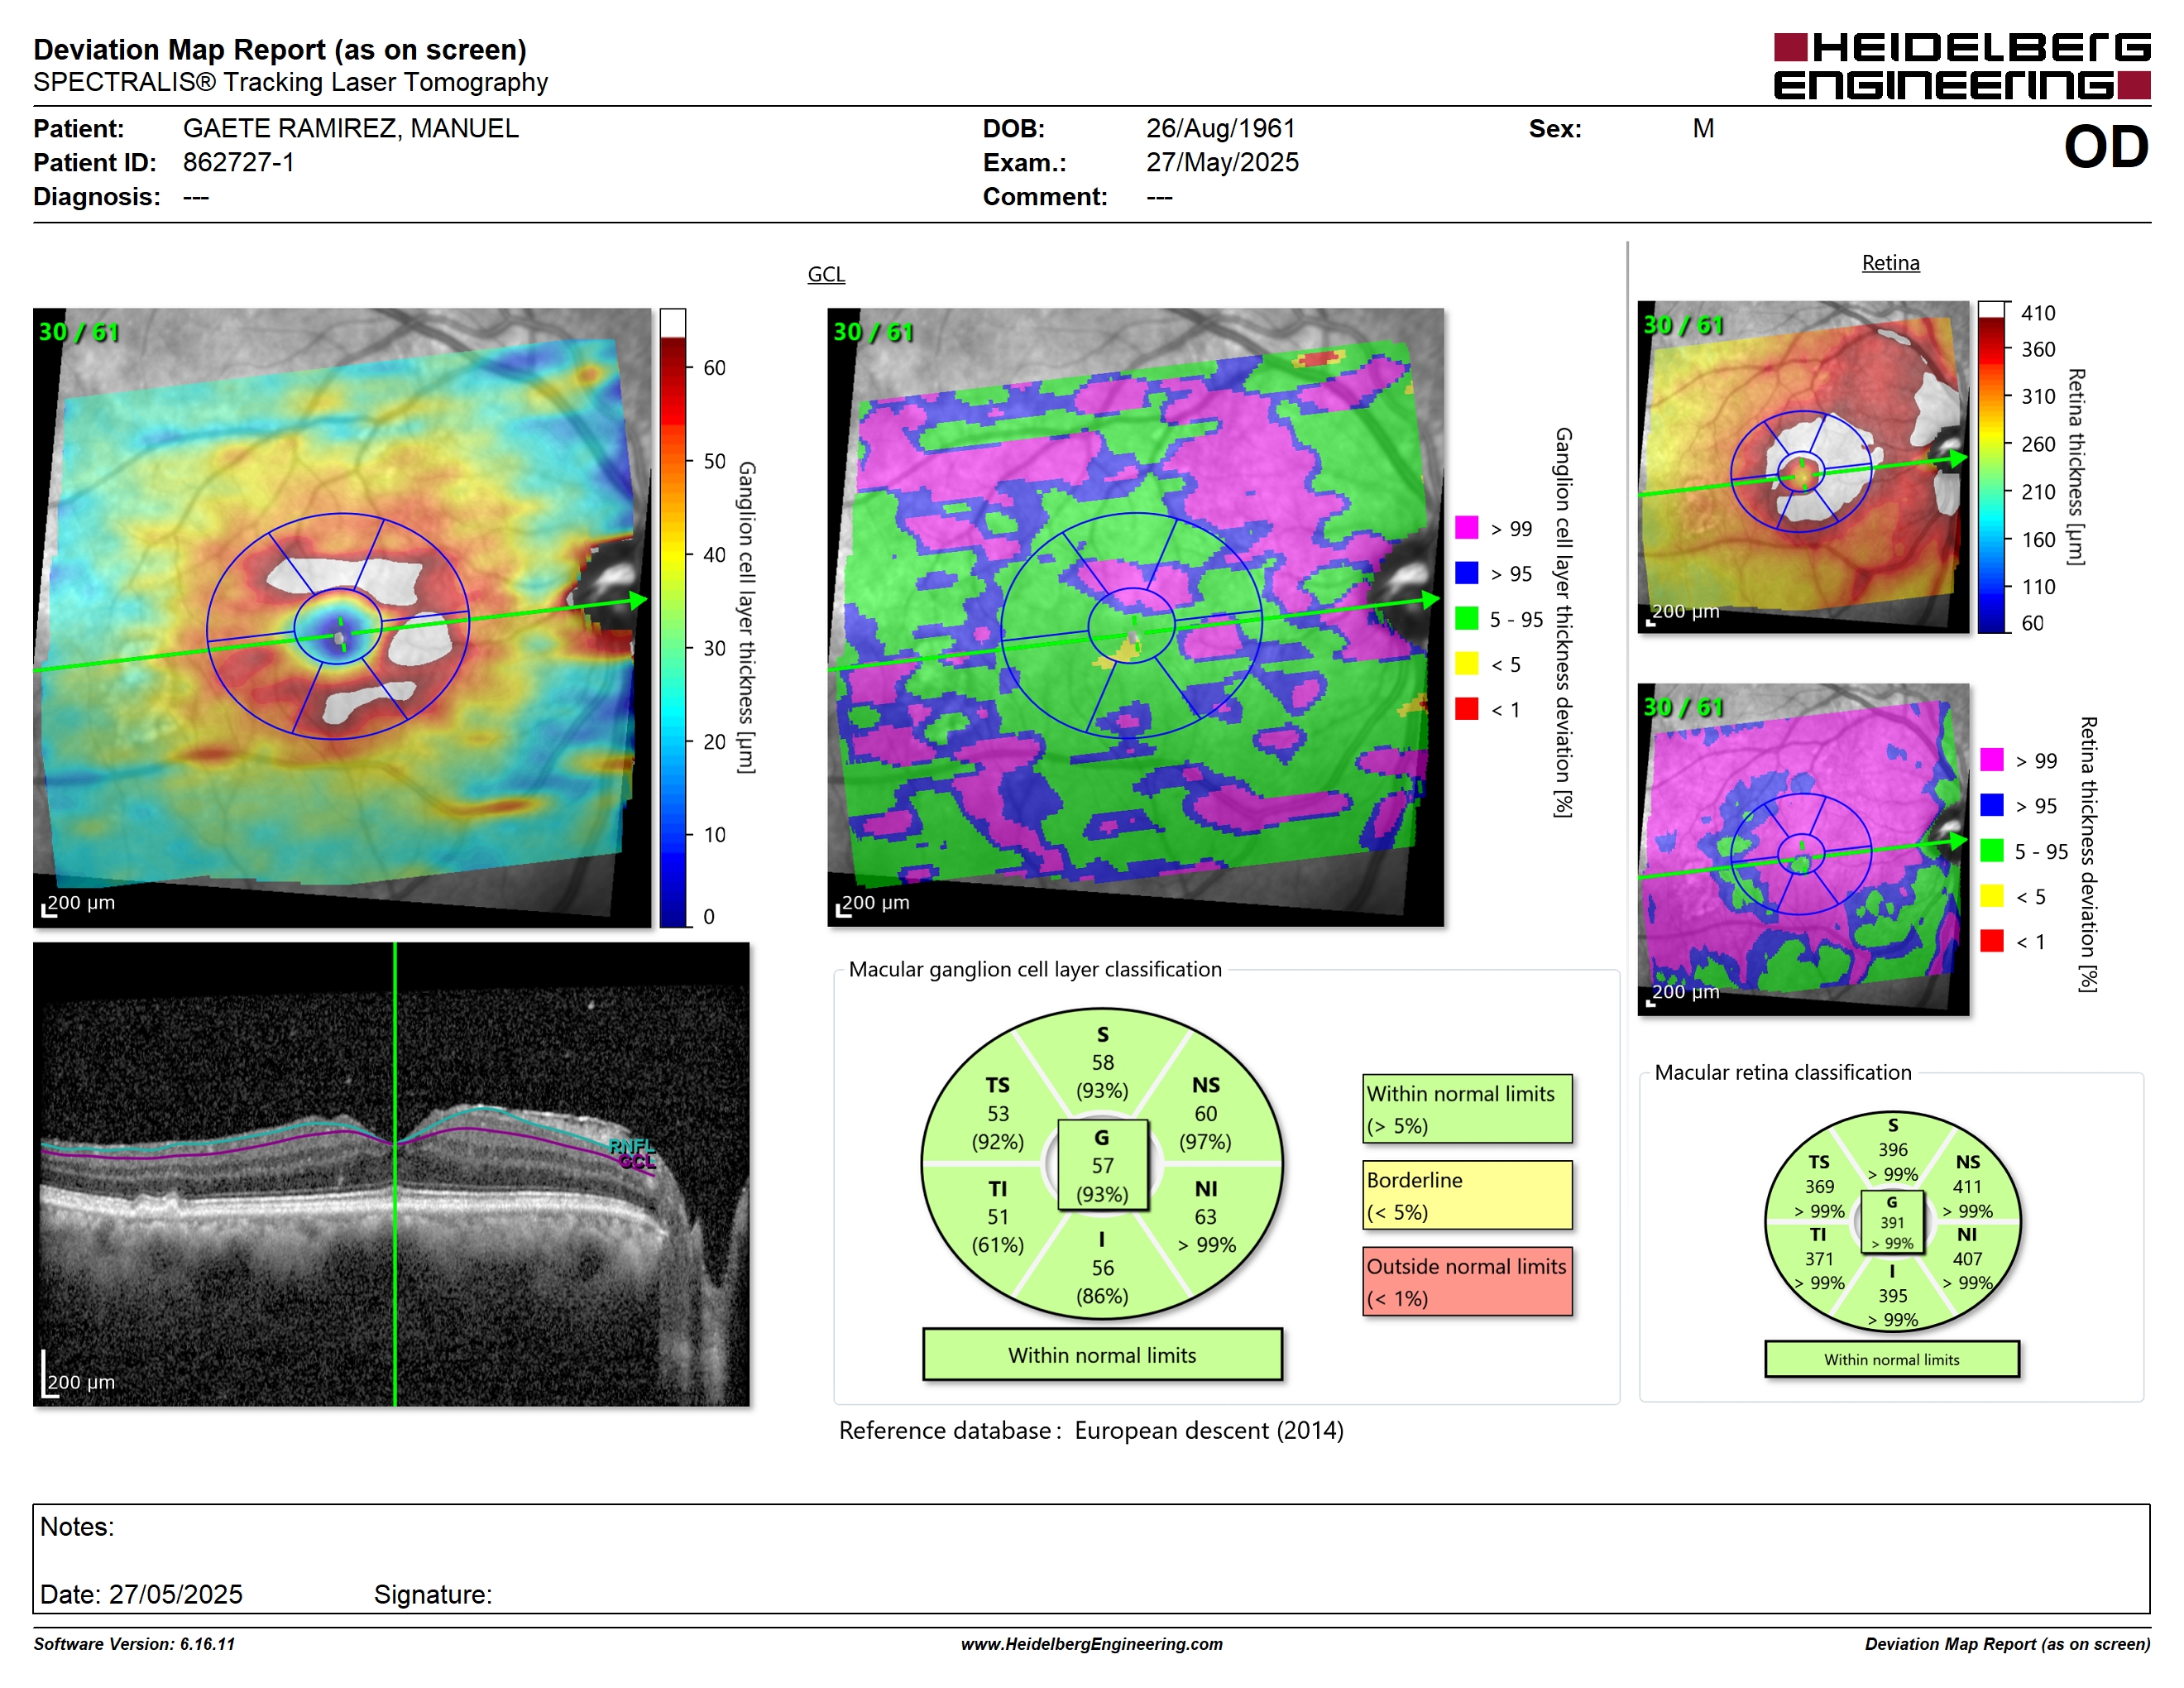Click the '30 / 61' label on GCL thickness map

point(78,332)
